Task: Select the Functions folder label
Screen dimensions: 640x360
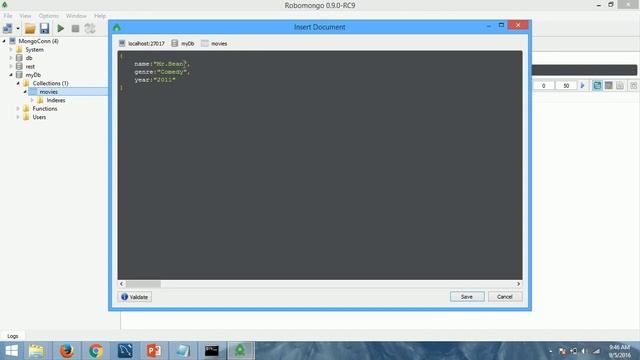Action: [x=44, y=109]
